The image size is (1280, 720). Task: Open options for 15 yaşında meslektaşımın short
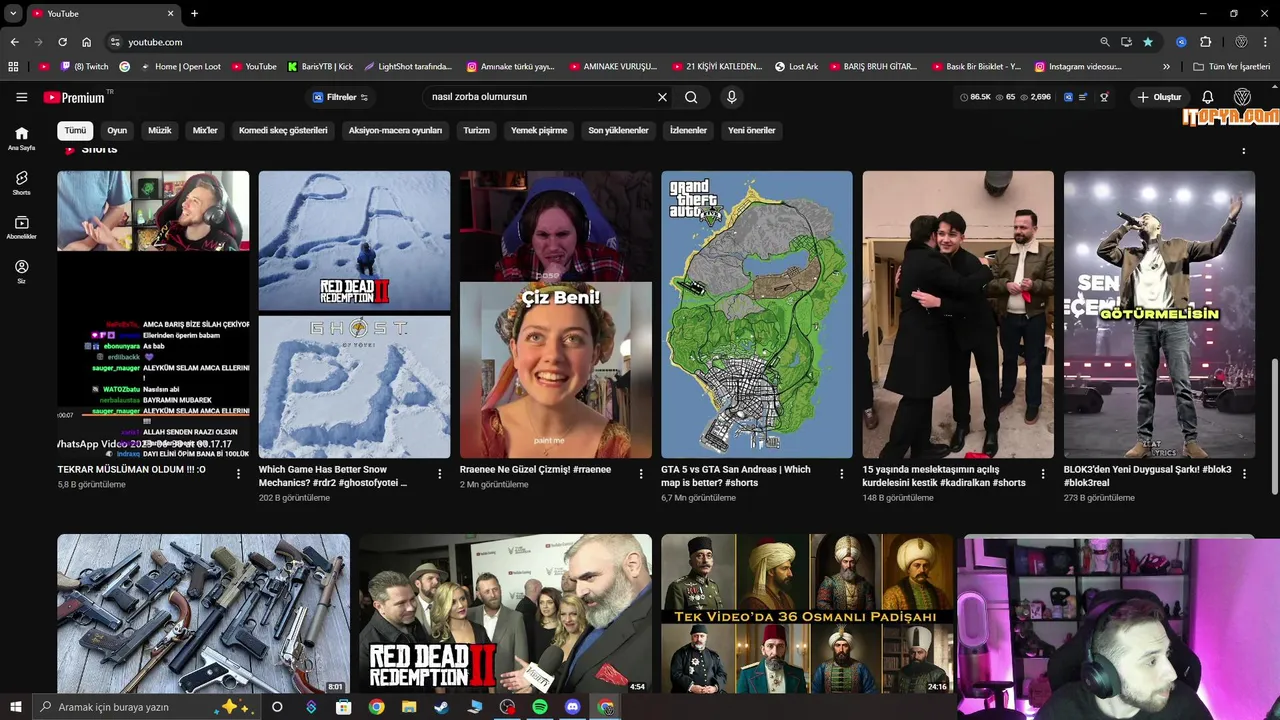(x=1043, y=474)
